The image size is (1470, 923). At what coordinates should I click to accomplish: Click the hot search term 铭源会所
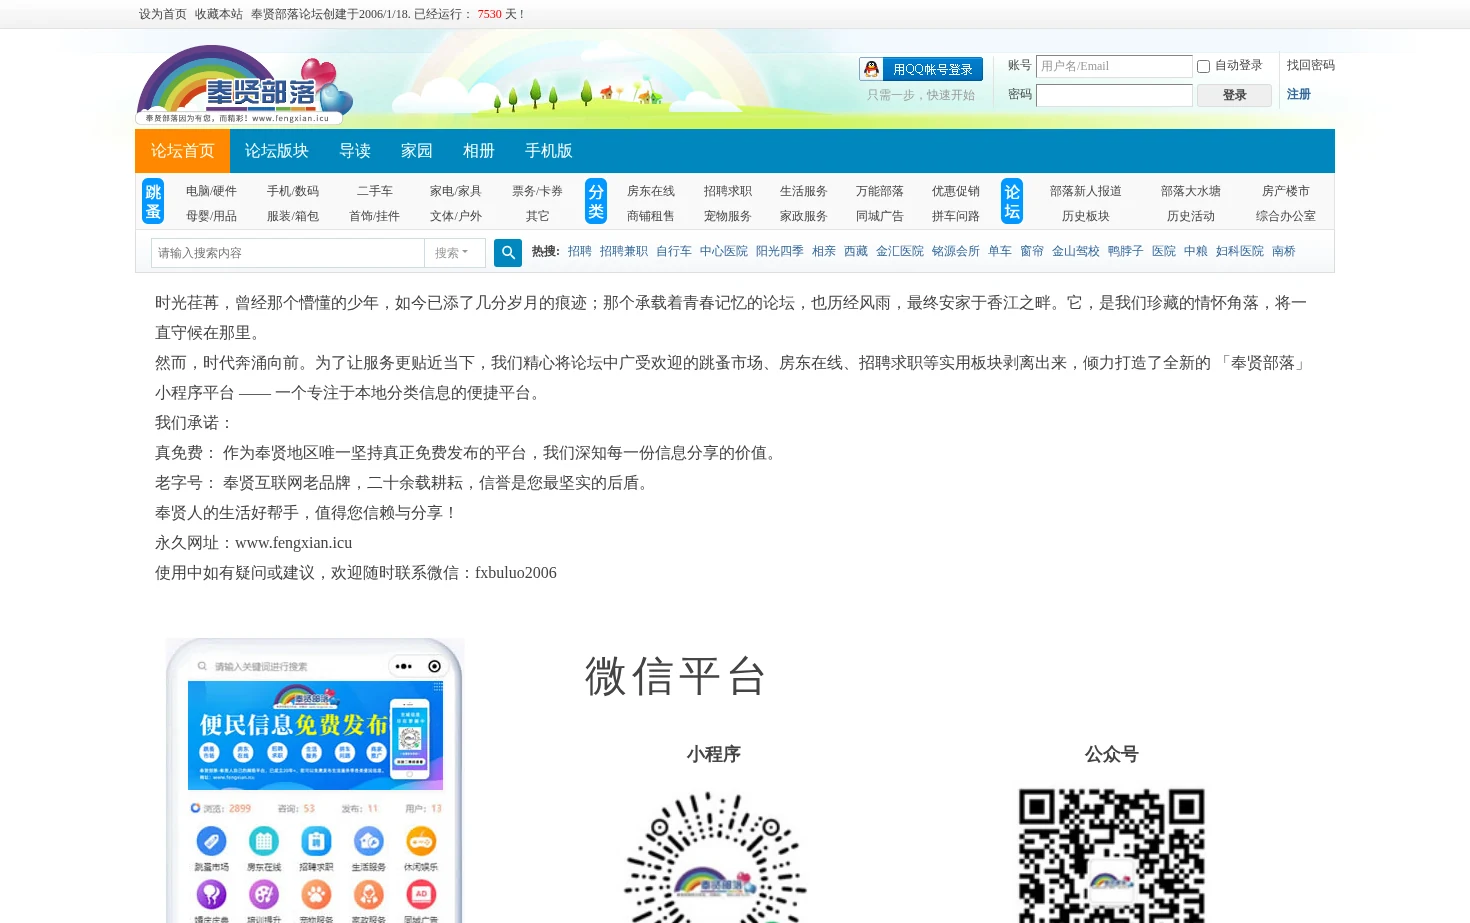956,252
